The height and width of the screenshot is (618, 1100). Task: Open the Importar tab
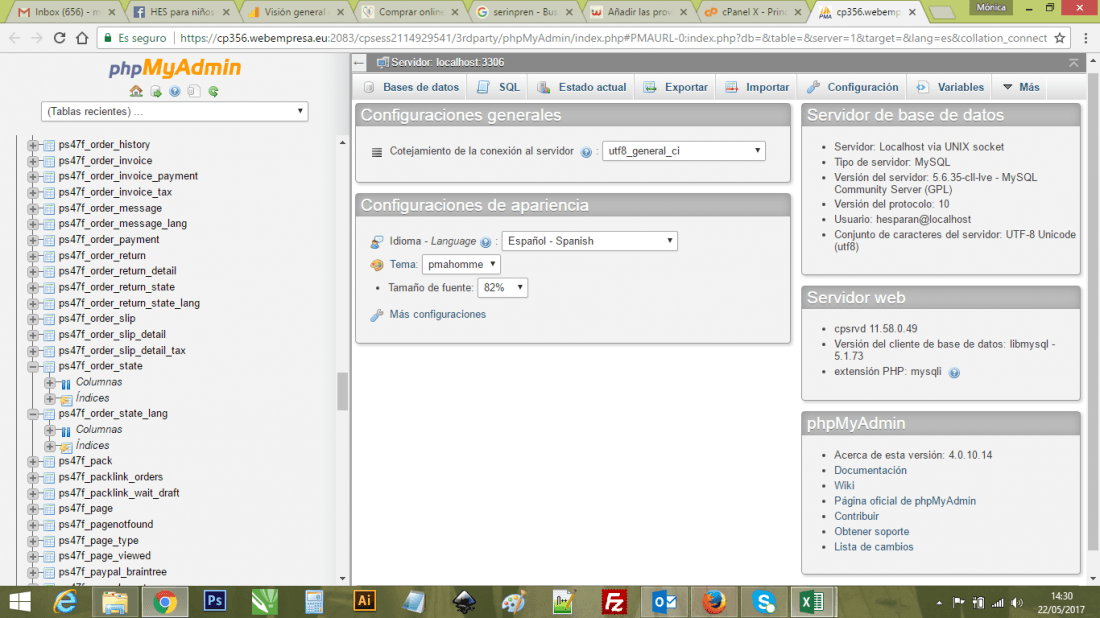[757, 87]
